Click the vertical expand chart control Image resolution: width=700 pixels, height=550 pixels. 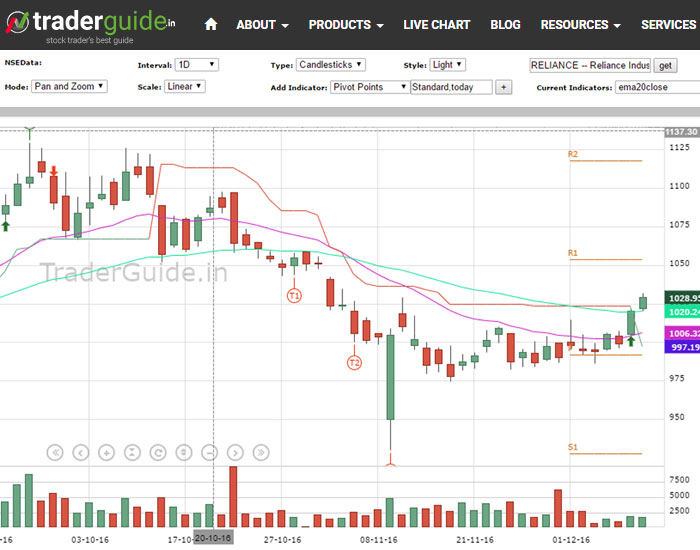coord(184,453)
